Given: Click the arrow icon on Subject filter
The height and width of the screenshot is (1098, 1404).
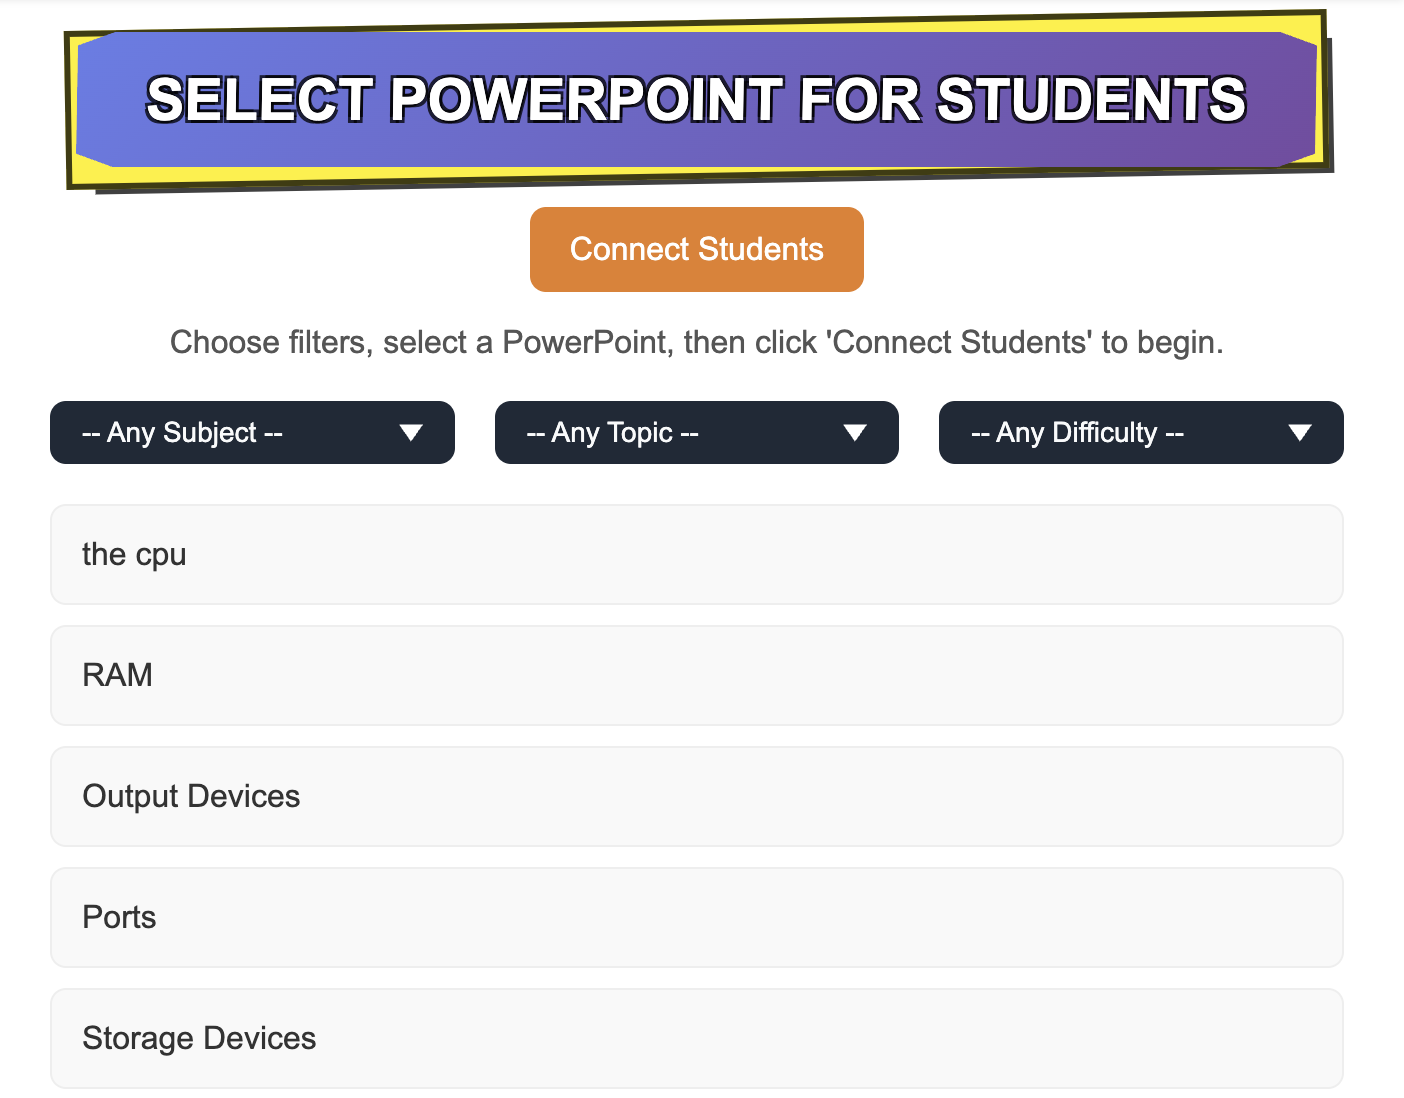Looking at the screenshot, I should point(411,433).
